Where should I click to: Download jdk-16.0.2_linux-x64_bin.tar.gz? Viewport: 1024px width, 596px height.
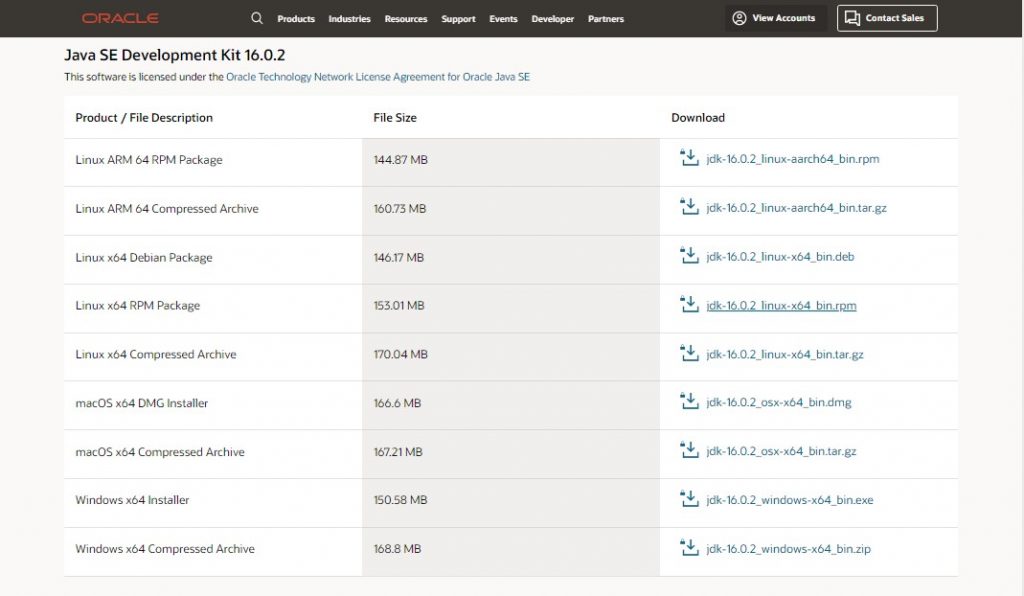pyautogui.click(x=784, y=354)
